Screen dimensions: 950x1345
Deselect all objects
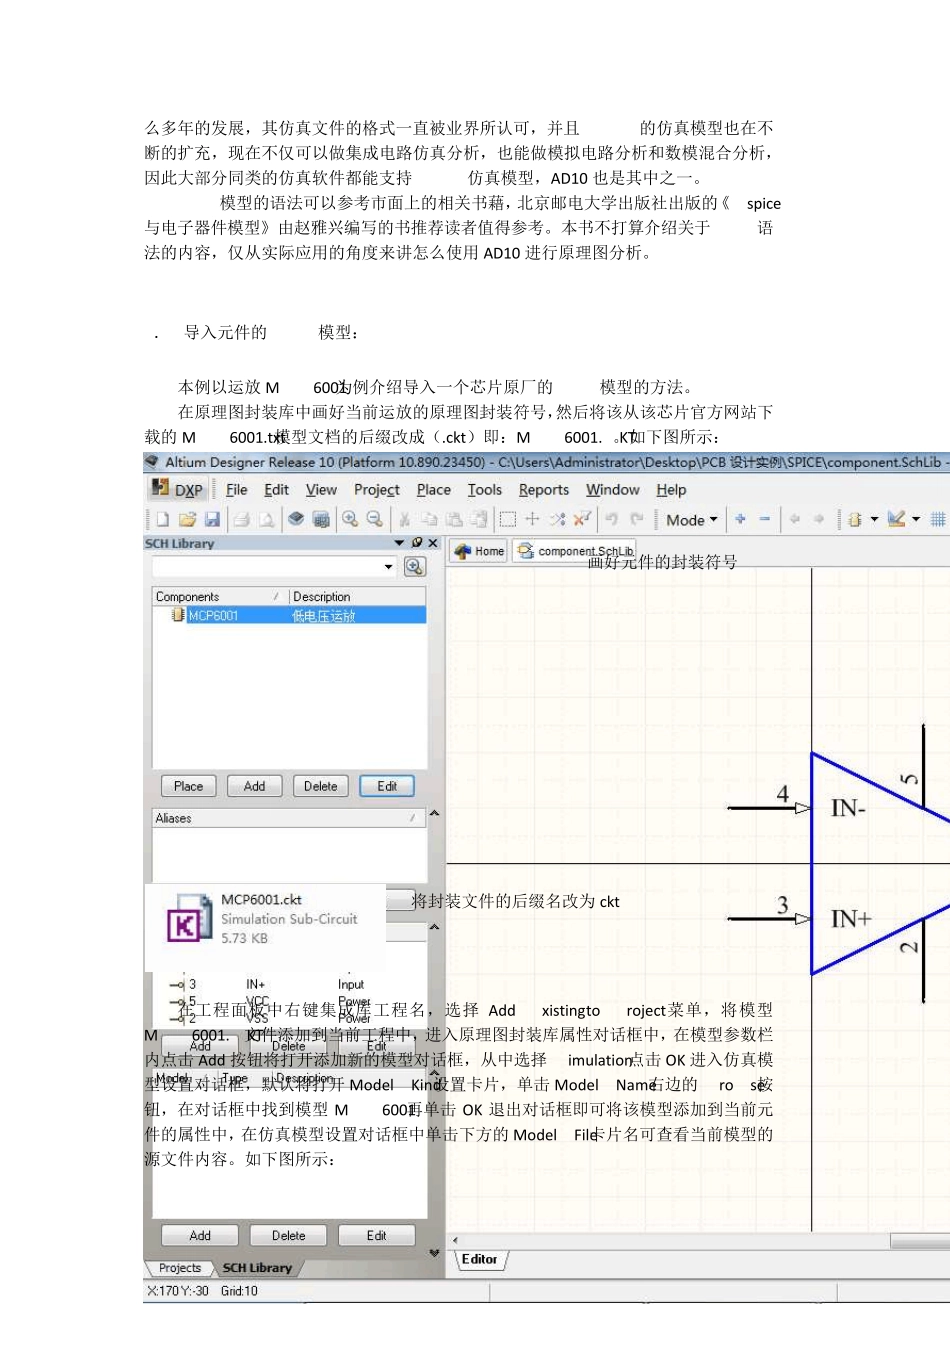click(x=557, y=519)
